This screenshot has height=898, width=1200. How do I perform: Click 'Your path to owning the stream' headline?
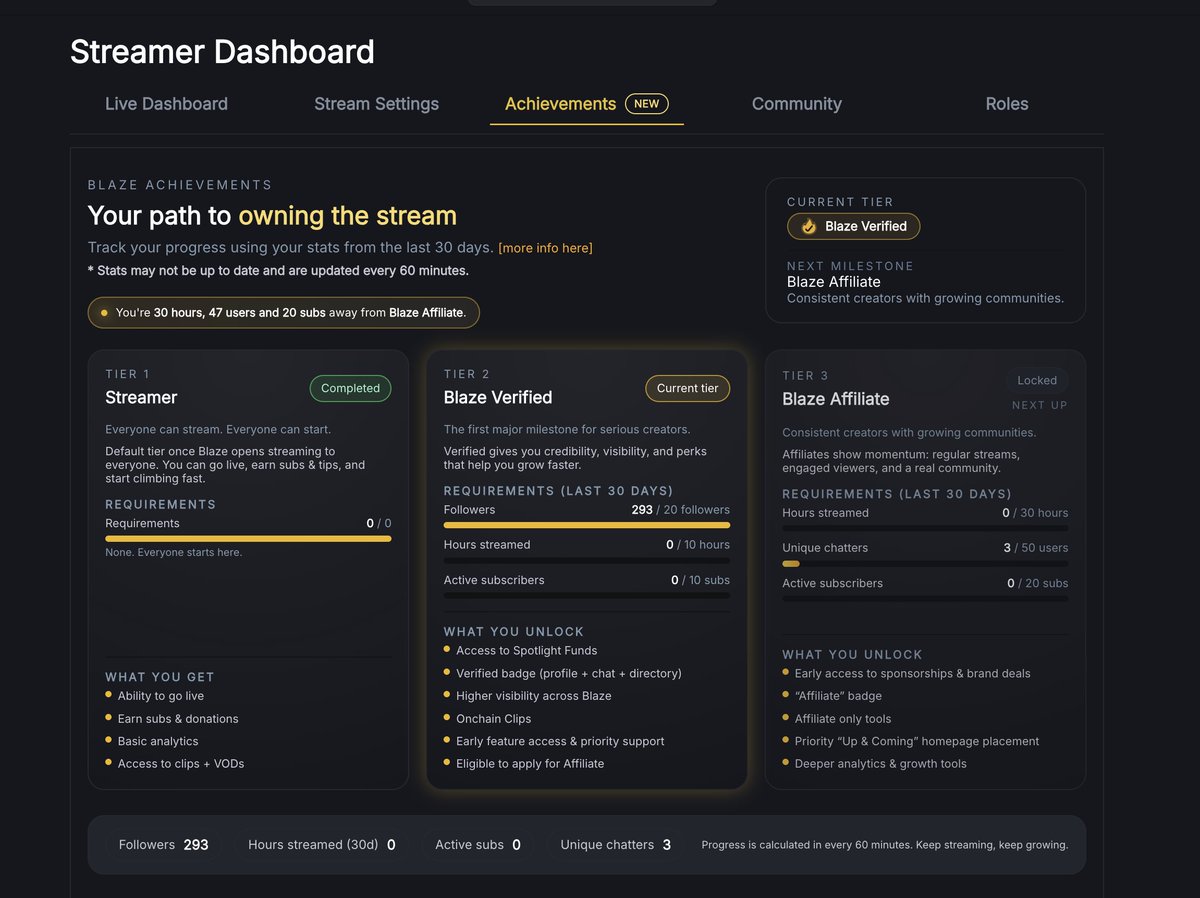(x=272, y=216)
